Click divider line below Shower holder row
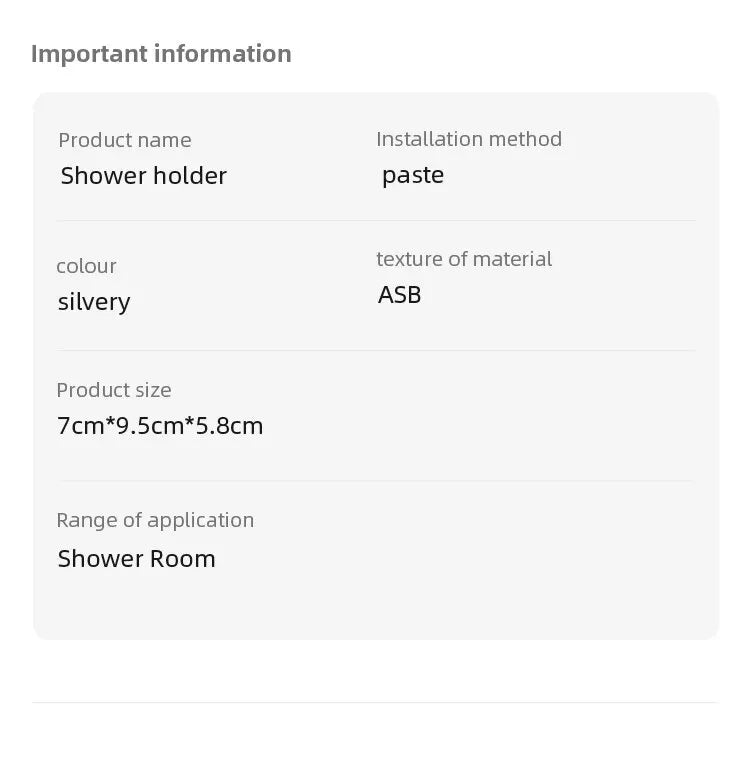The image size is (750, 758). 376,220
